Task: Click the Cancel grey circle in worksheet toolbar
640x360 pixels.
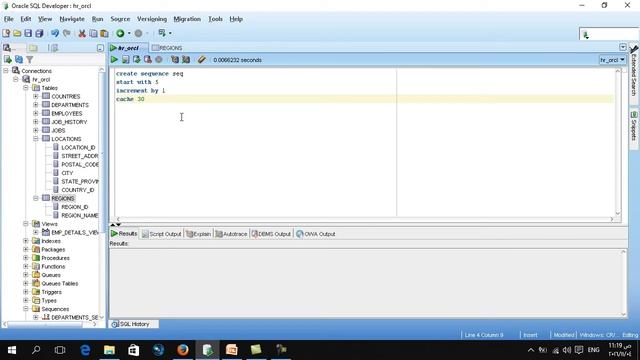Action: pyautogui.click(x=159, y=60)
